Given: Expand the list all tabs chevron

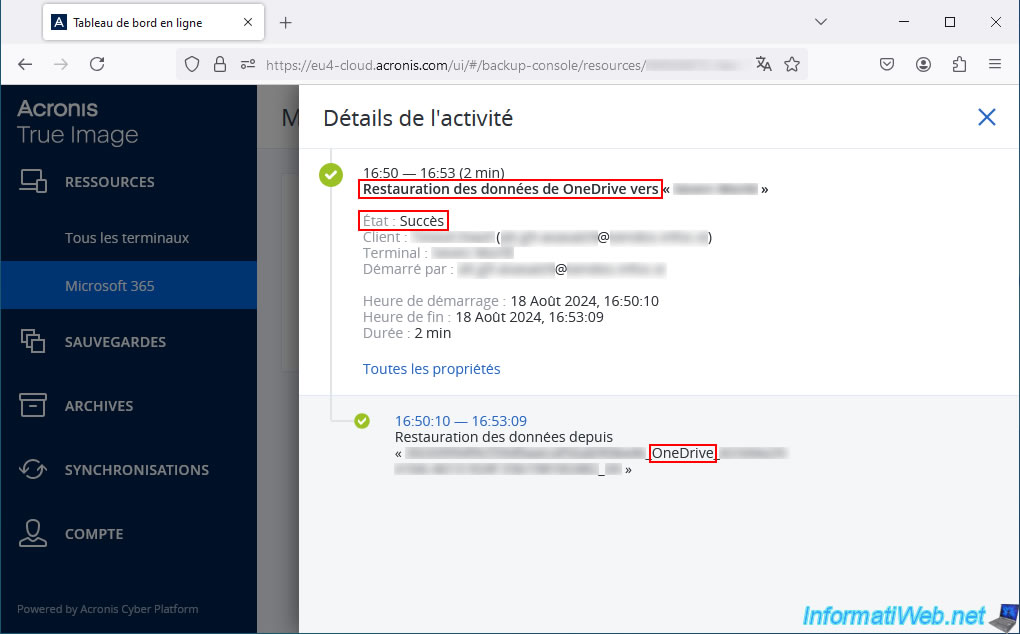Looking at the screenshot, I should [821, 22].
